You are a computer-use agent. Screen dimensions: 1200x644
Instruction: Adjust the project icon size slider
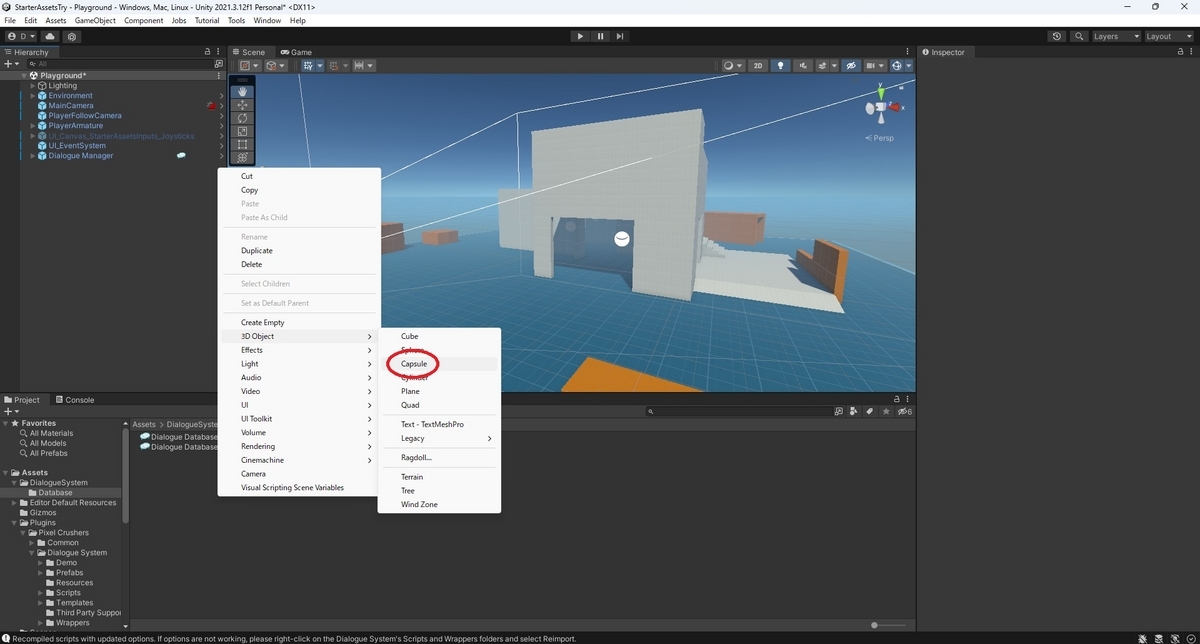(875, 625)
